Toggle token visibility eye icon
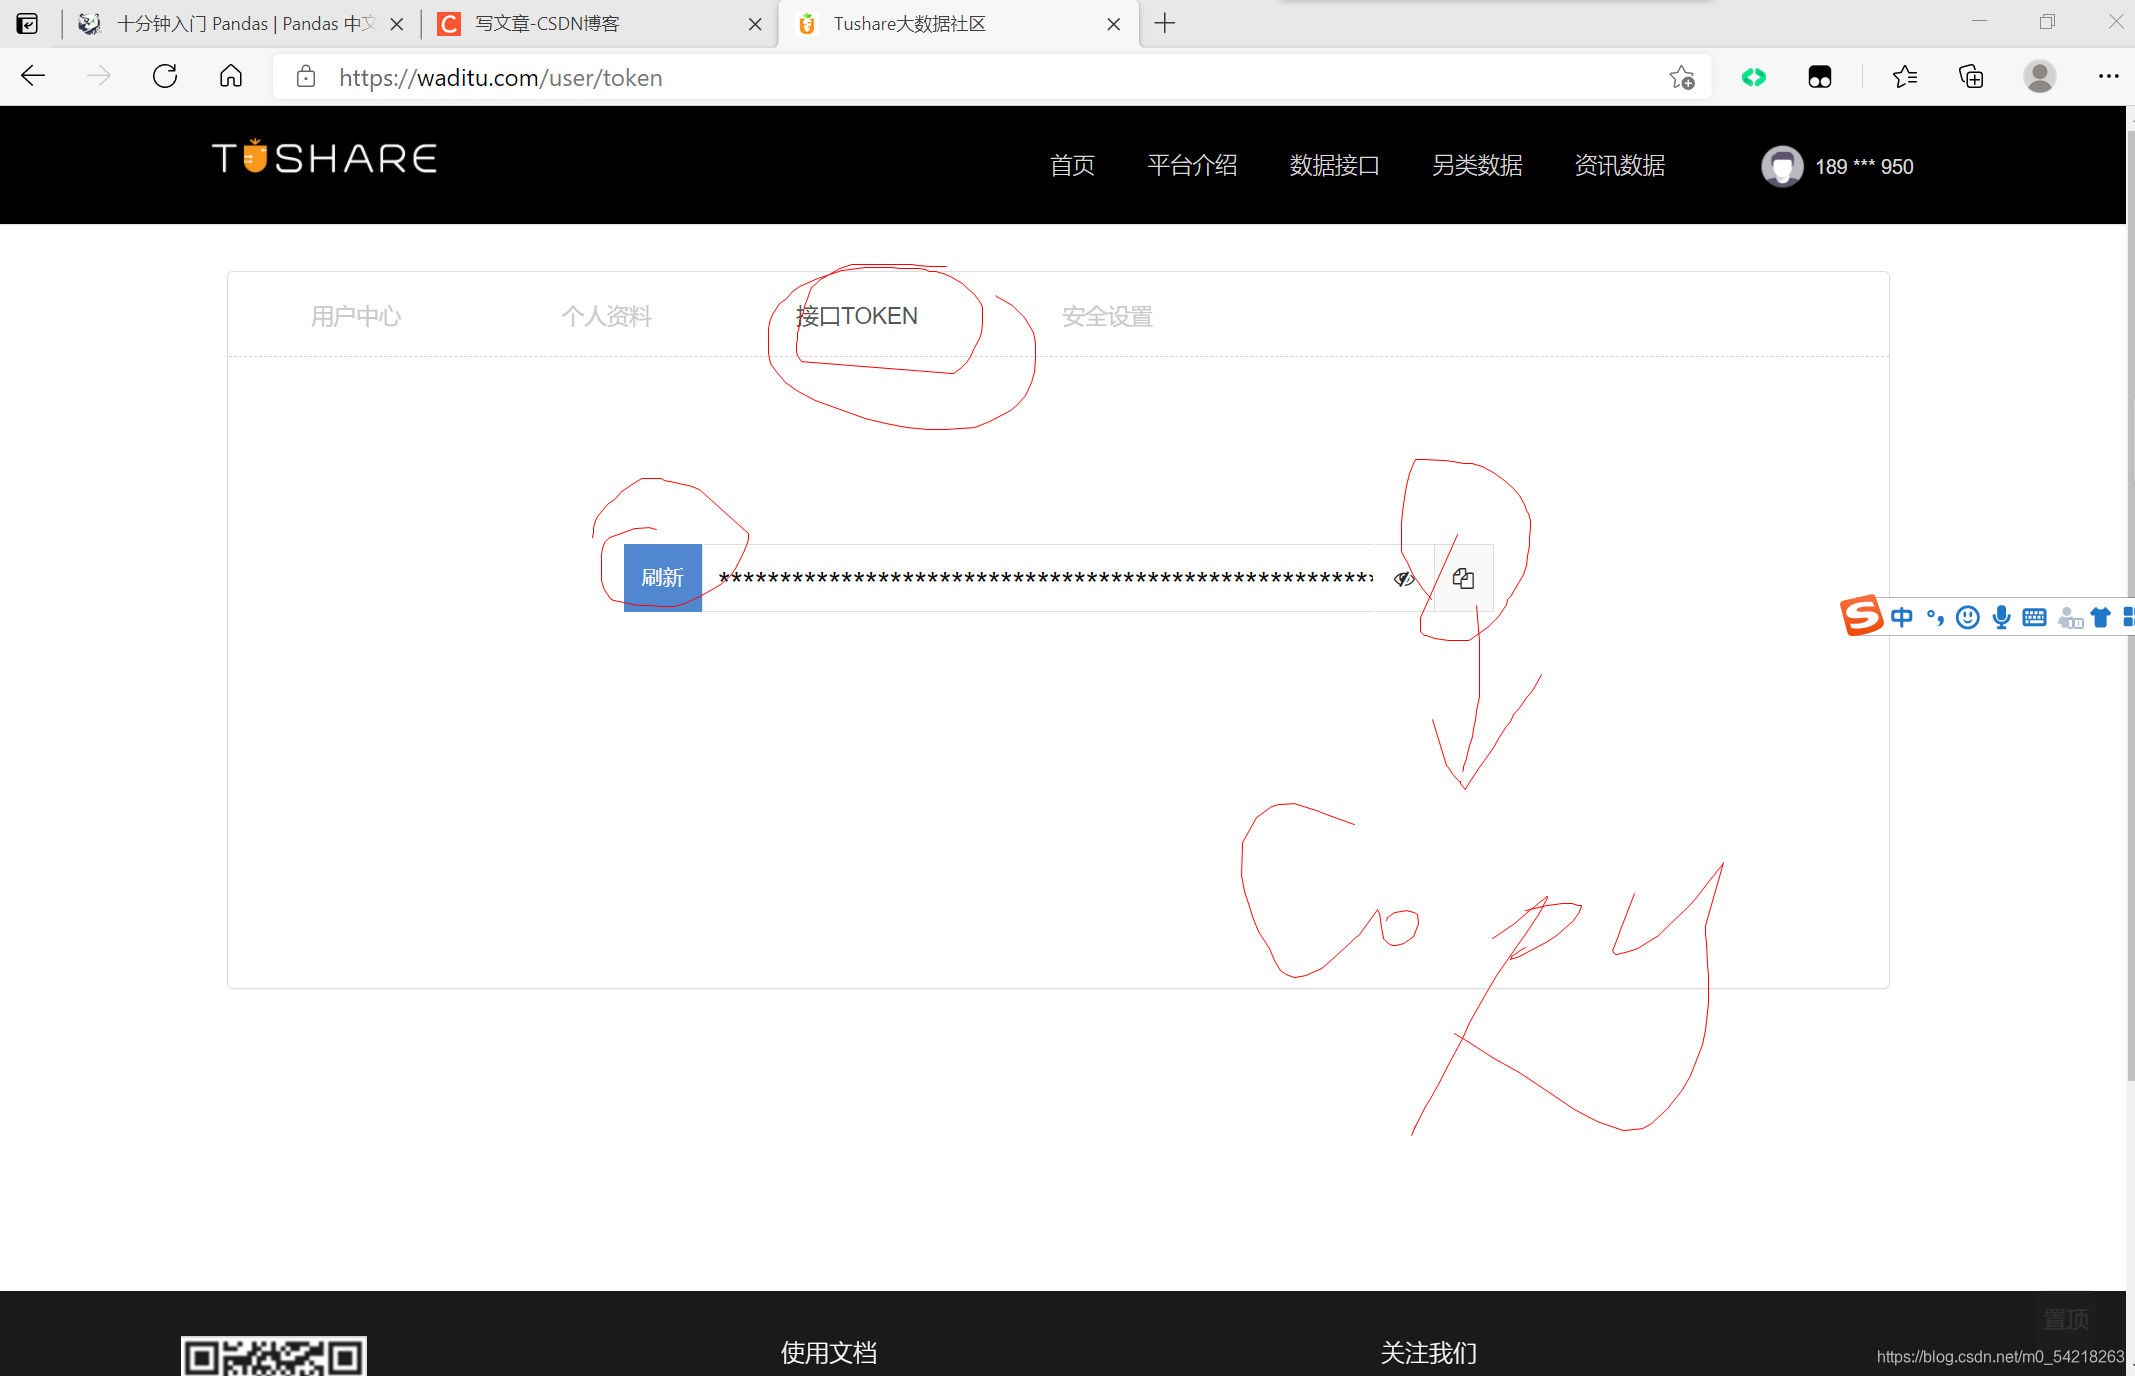The width and height of the screenshot is (2135, 1376). 1404,578
